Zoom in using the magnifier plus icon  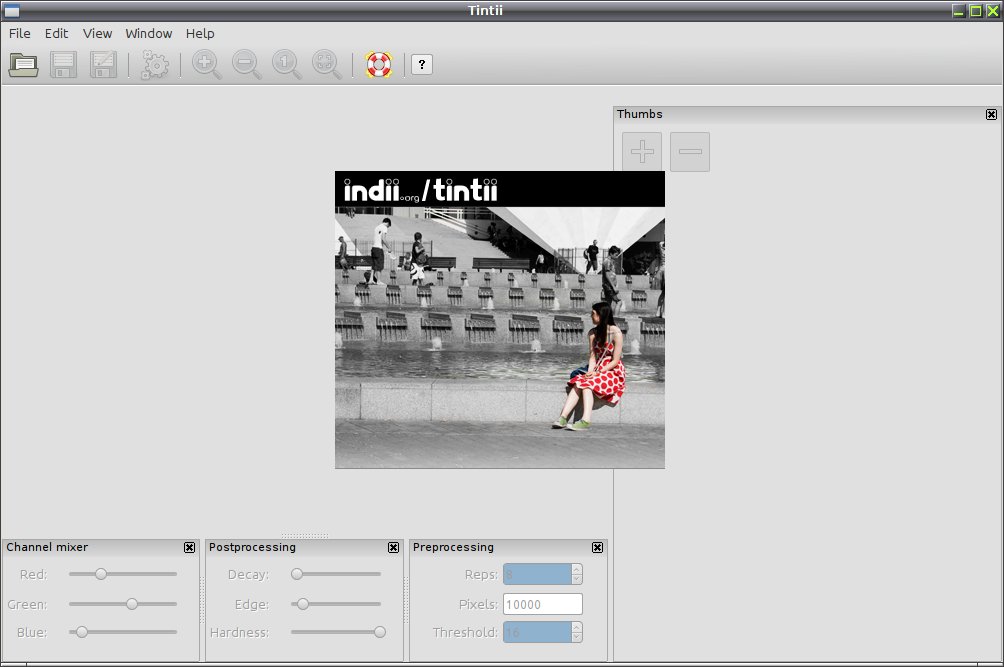click(x=206, y=65)
